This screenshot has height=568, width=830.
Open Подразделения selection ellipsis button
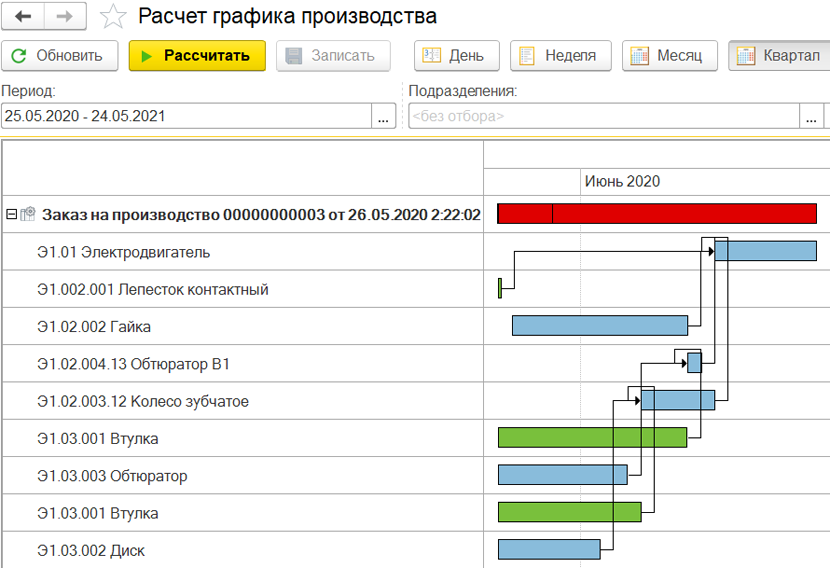[811, 116]
